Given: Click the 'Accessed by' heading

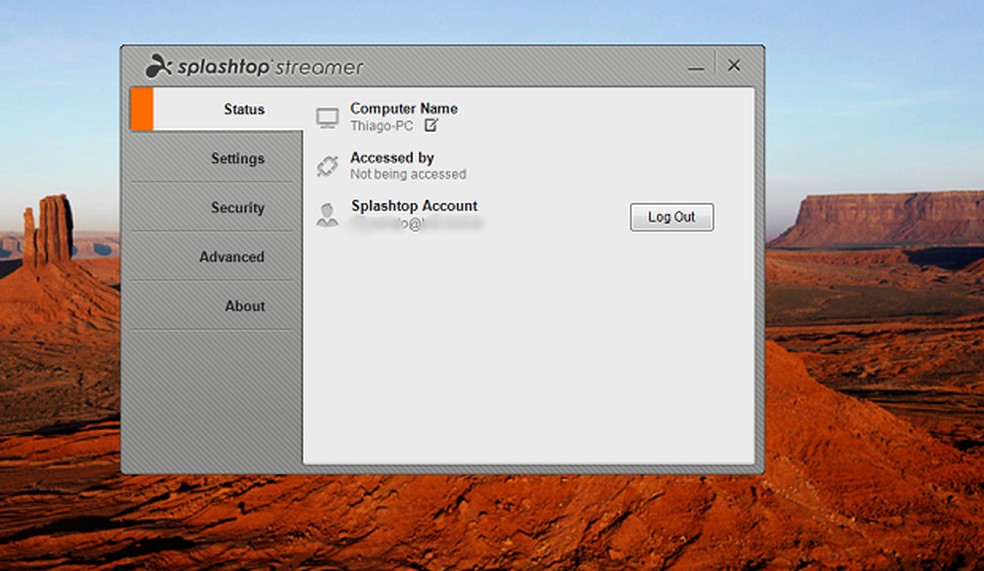Looking at the screenshot, I should pyautogui.click(x=392, y=157).
